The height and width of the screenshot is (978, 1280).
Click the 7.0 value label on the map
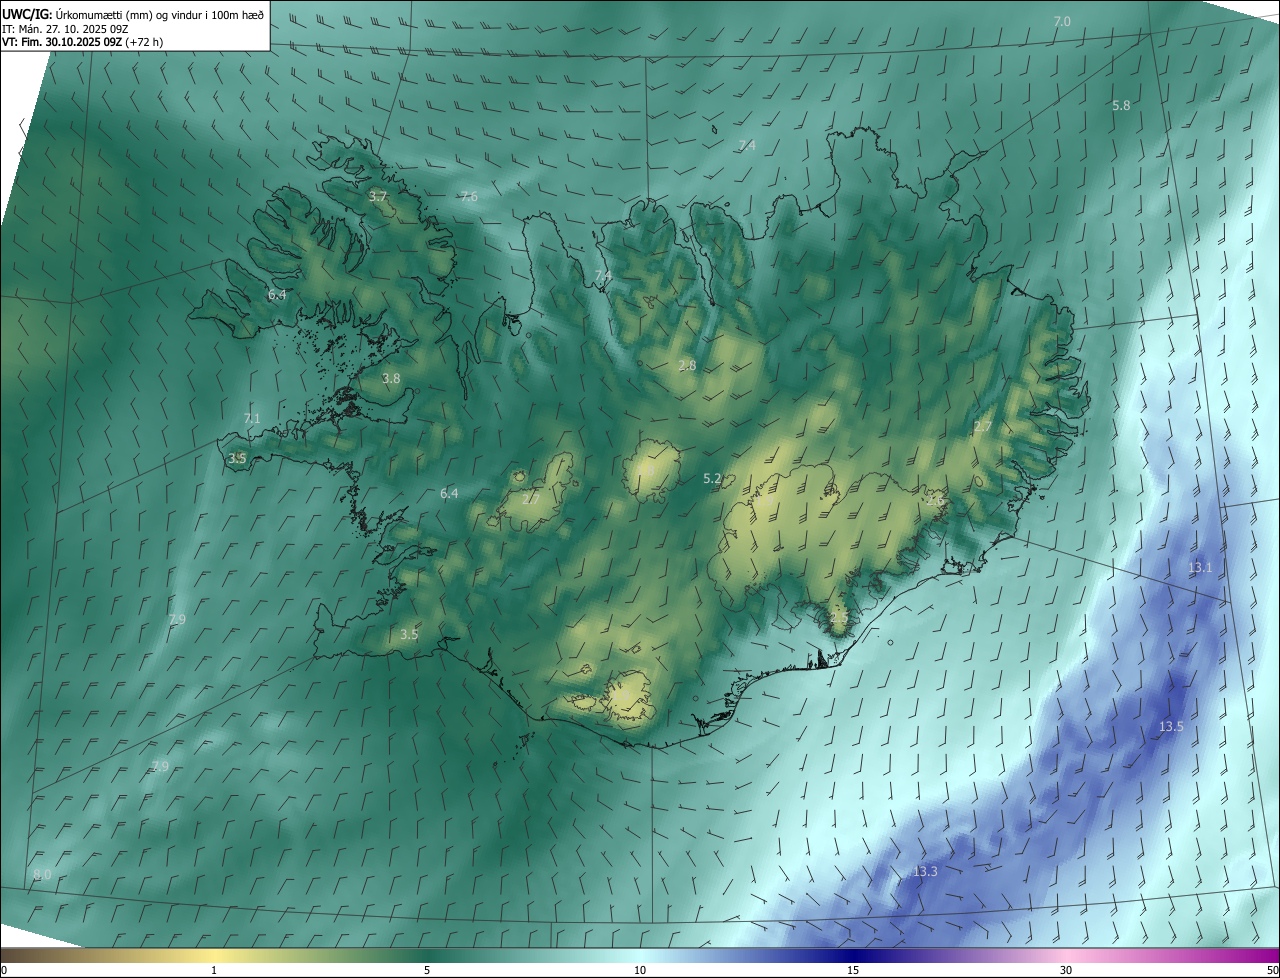coord(1062,21)
